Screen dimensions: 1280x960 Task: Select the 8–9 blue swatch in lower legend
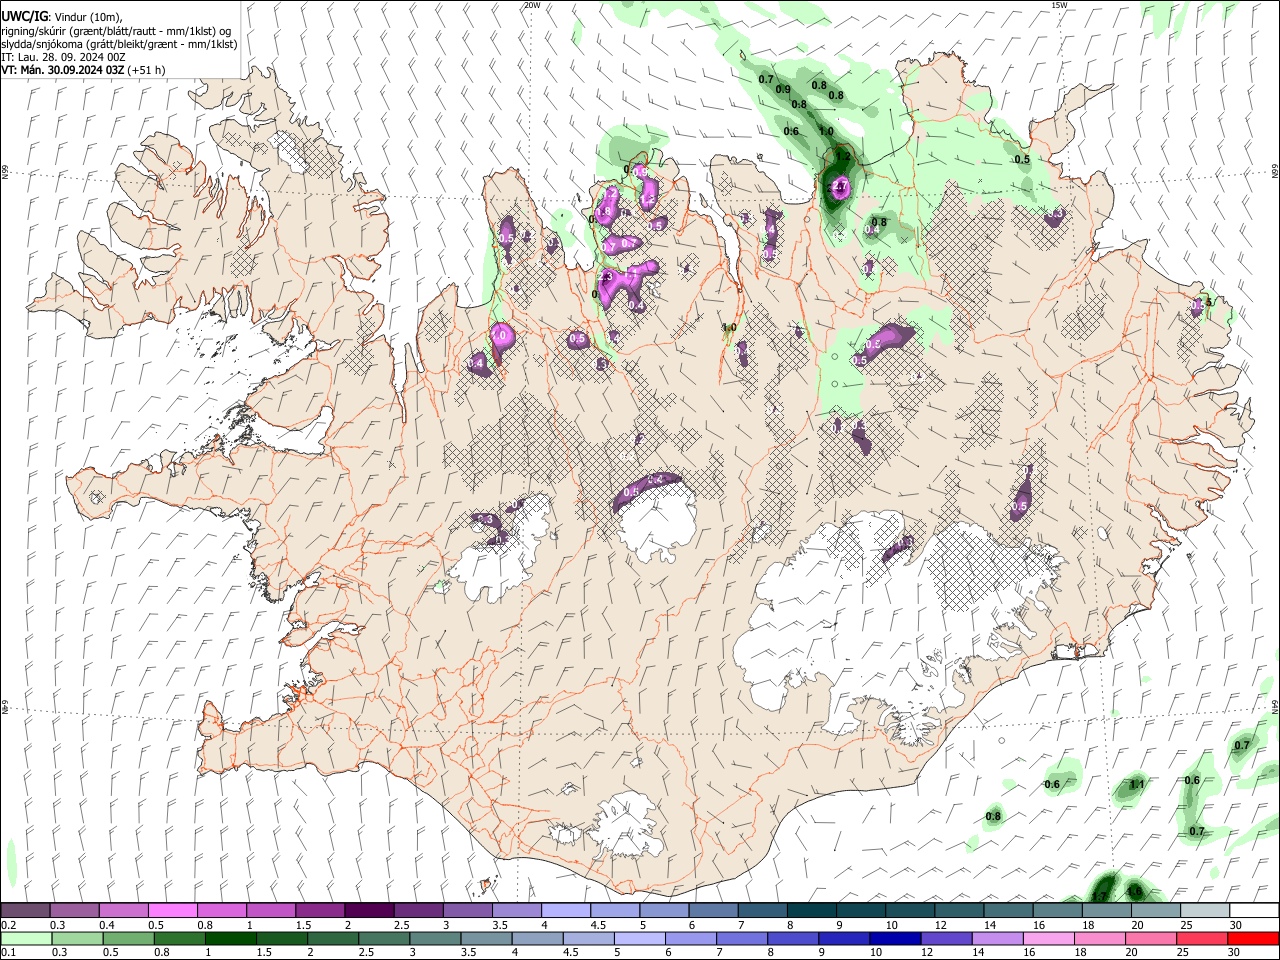[x=792, y=938]
